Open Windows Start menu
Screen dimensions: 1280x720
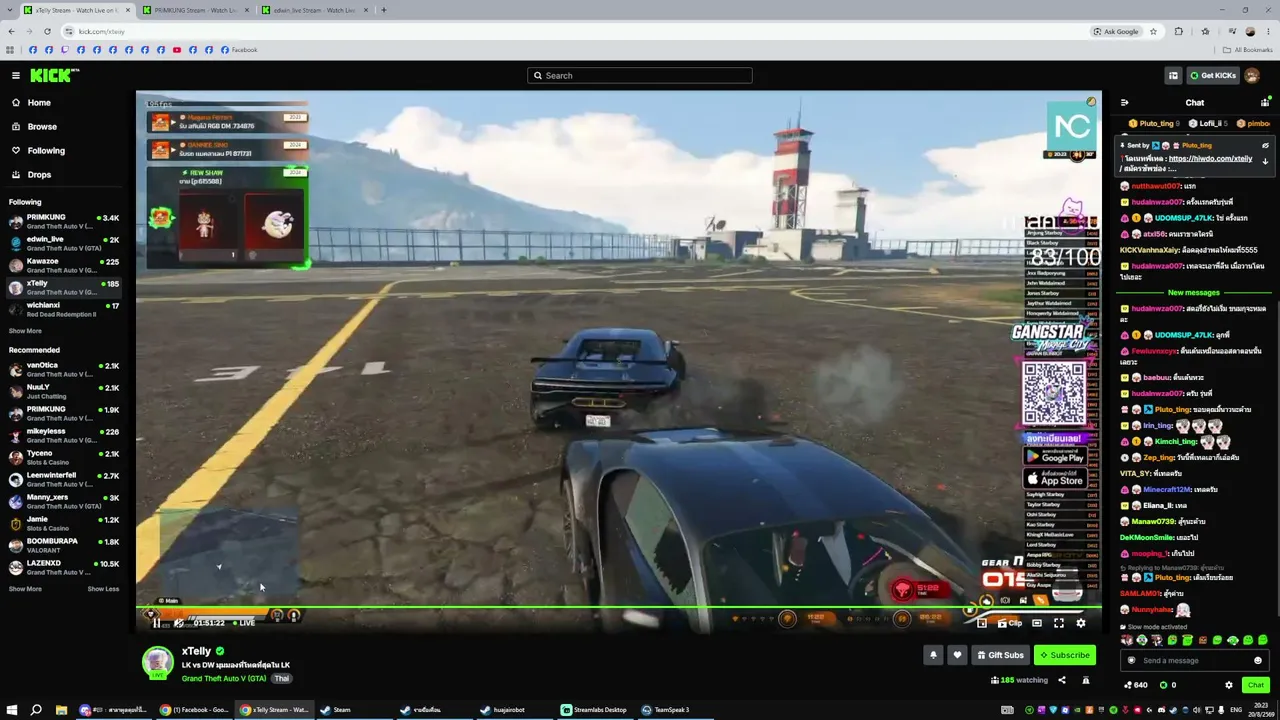[x=12, y=710]
